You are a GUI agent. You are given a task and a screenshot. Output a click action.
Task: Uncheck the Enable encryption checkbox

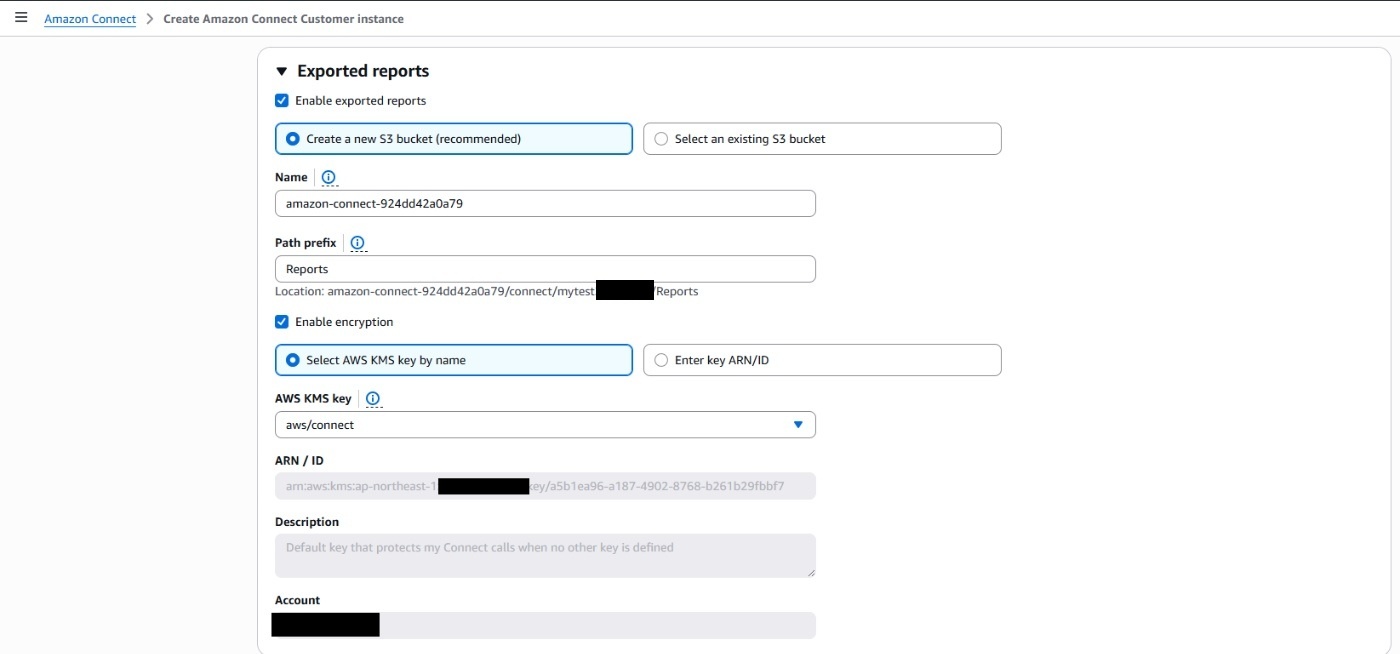point(282,322)
